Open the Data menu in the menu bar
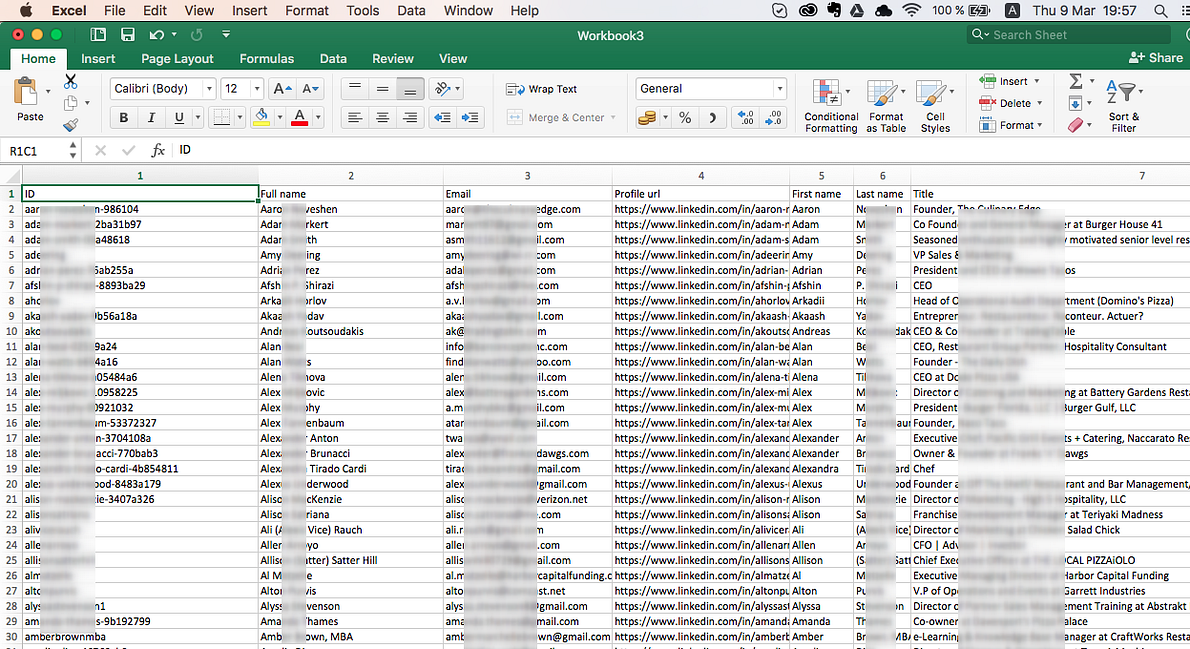This screenshot has height=649, width=1190. (412, 10)
